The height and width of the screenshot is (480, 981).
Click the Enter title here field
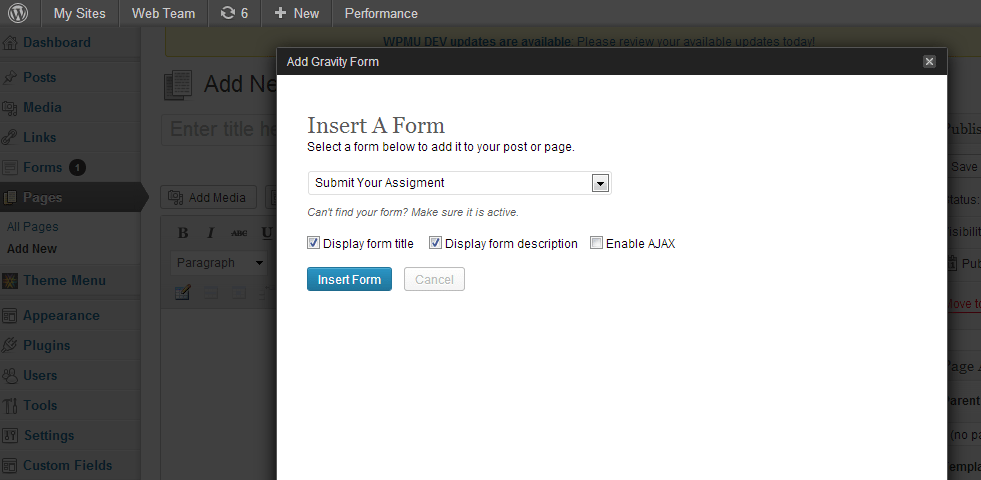tap(219, 130)
